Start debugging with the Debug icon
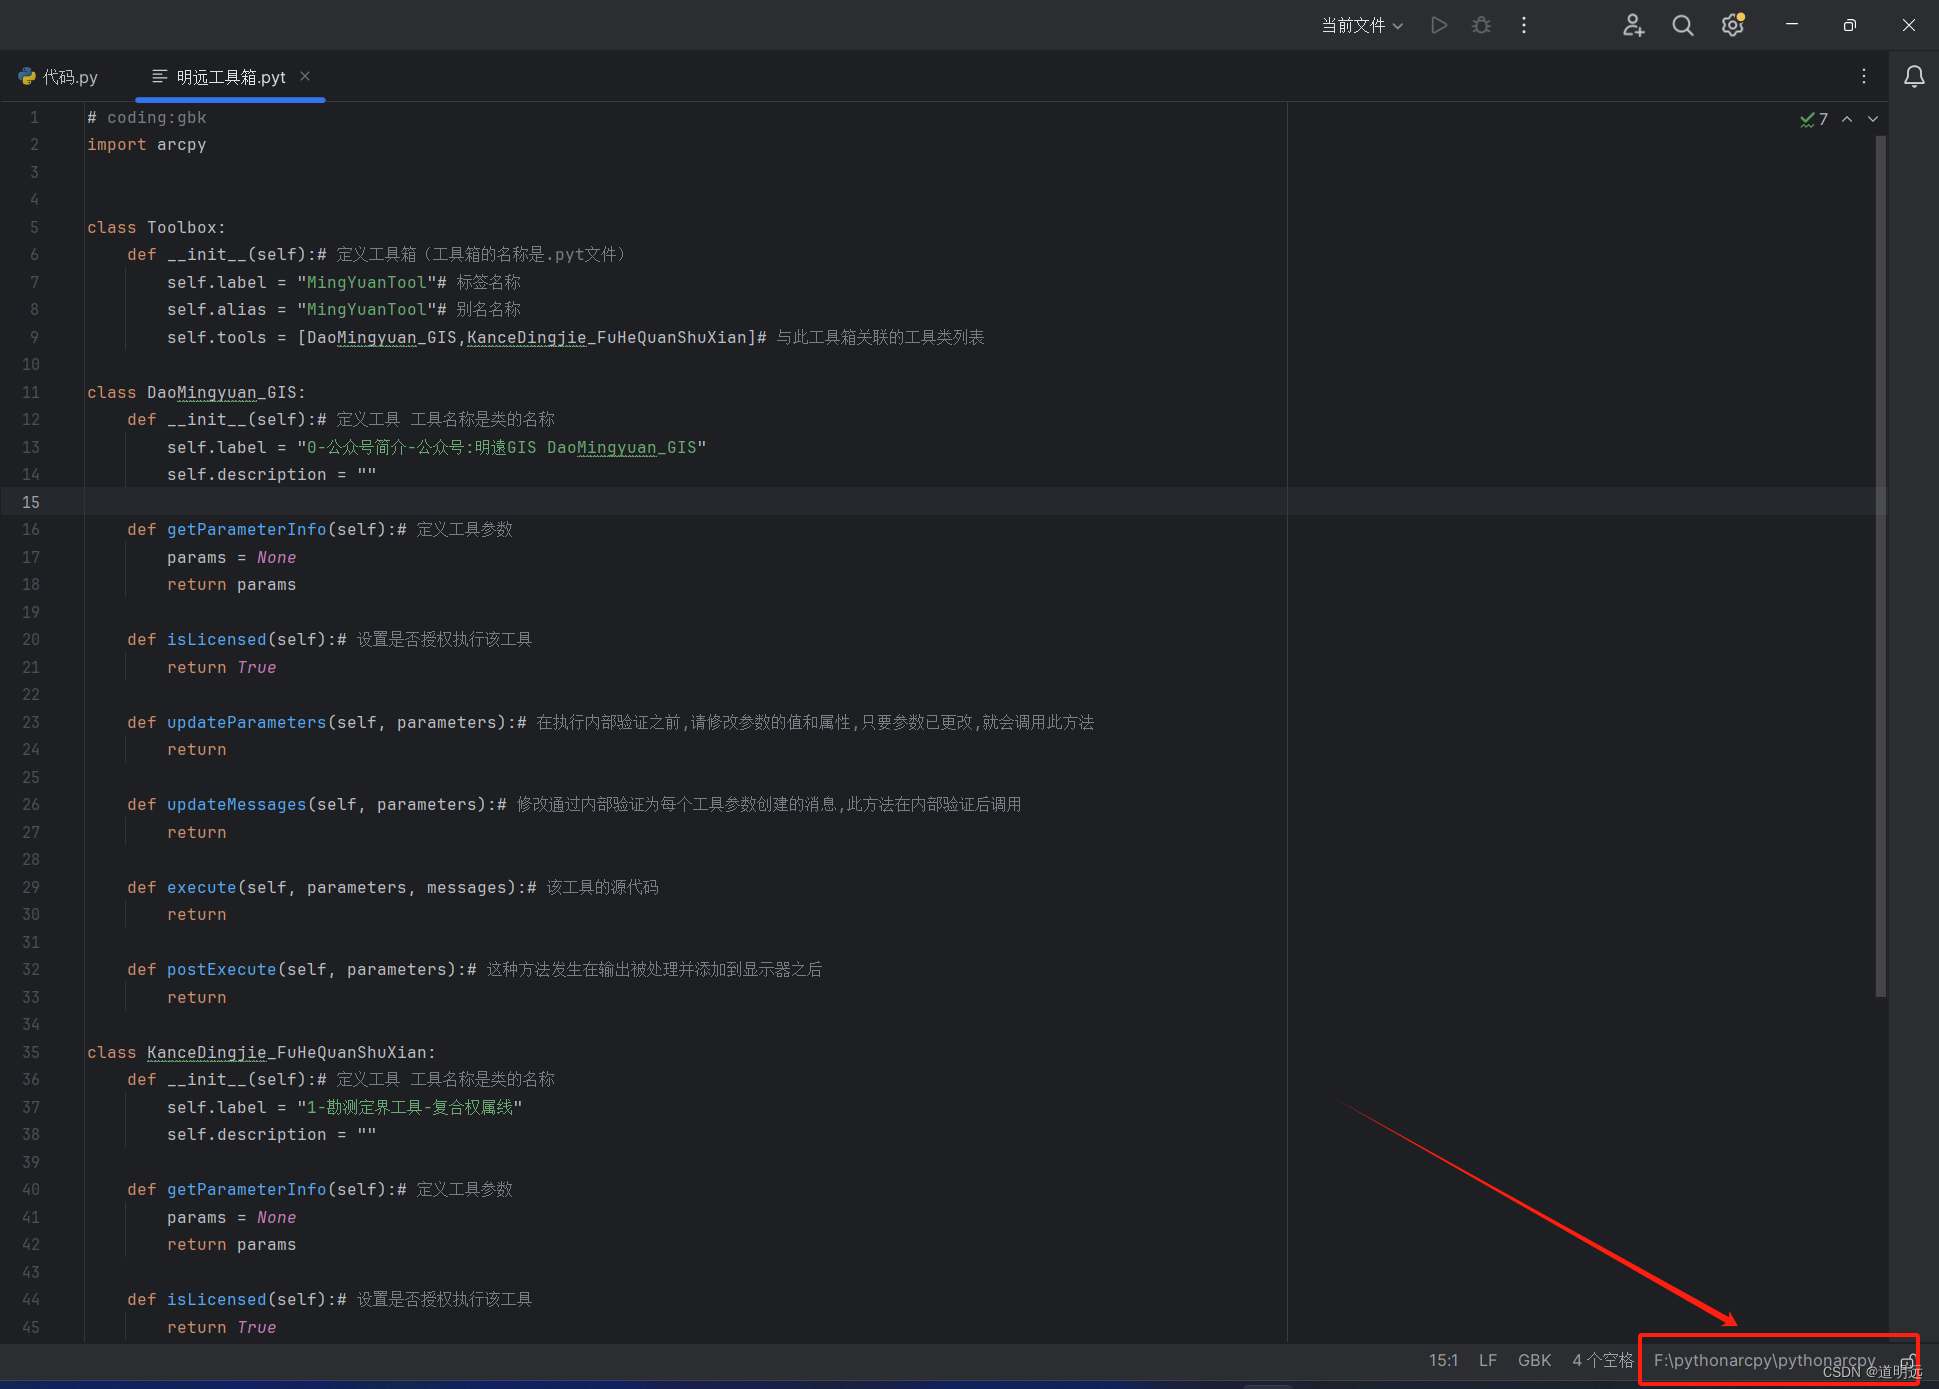The width and height of the screenshot is (1939, 1389). pyautogui.click(x=1481, y=25)
